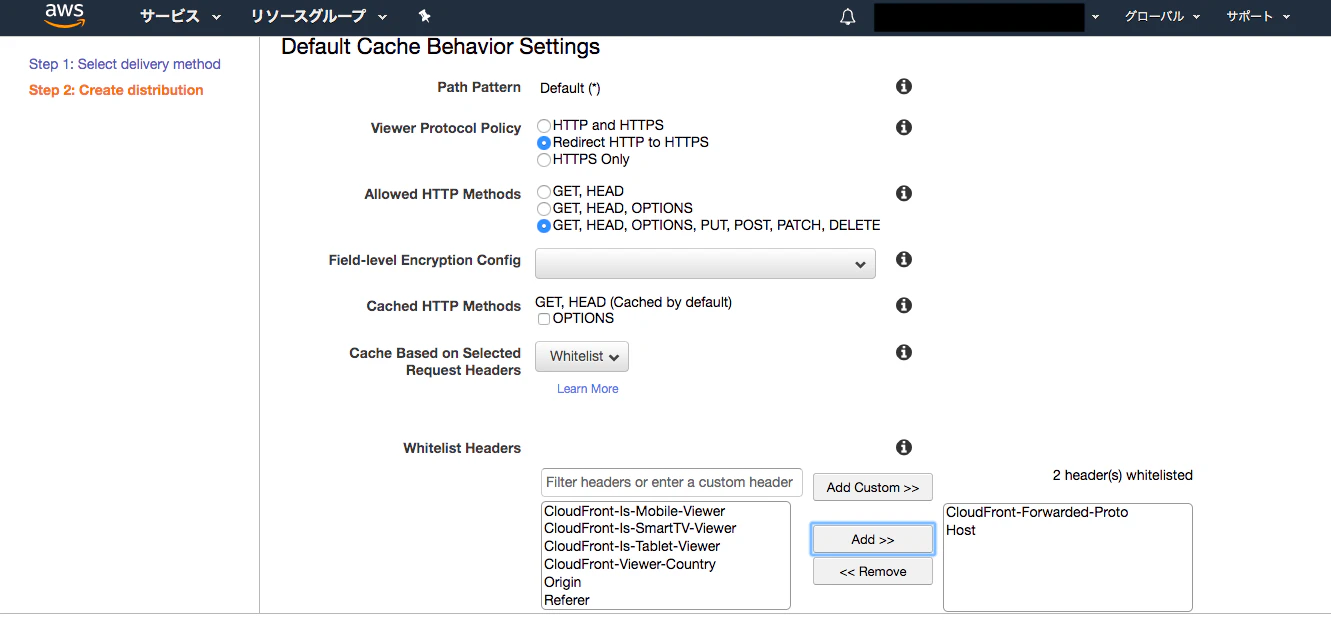Open the グローバル region menu
This screenshot has height=620, width=1331.
click(1162, 17)
